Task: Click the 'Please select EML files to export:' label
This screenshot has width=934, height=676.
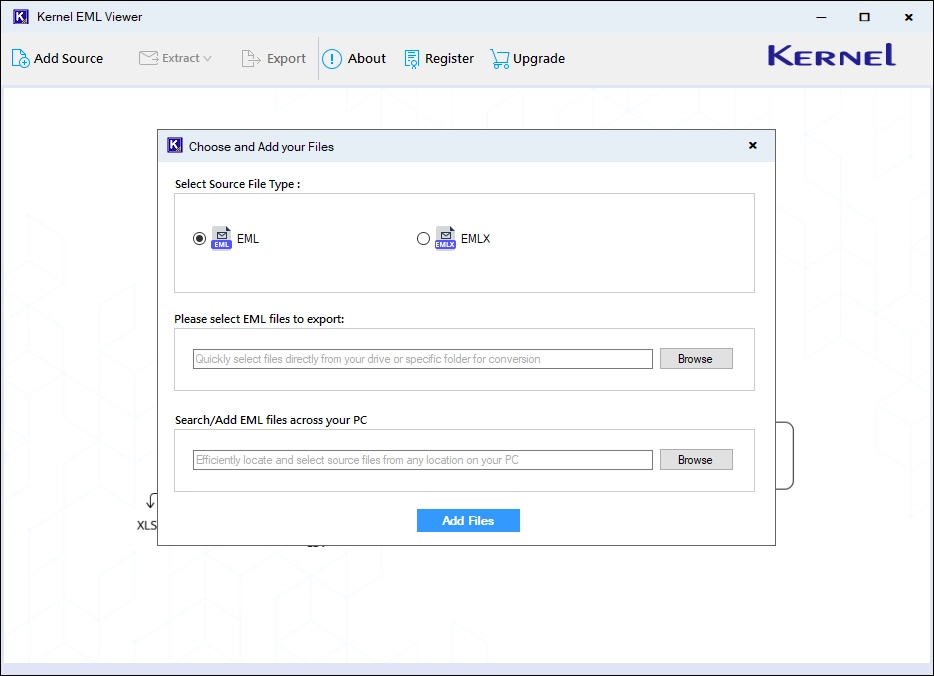Action: [x=259, y=319]
